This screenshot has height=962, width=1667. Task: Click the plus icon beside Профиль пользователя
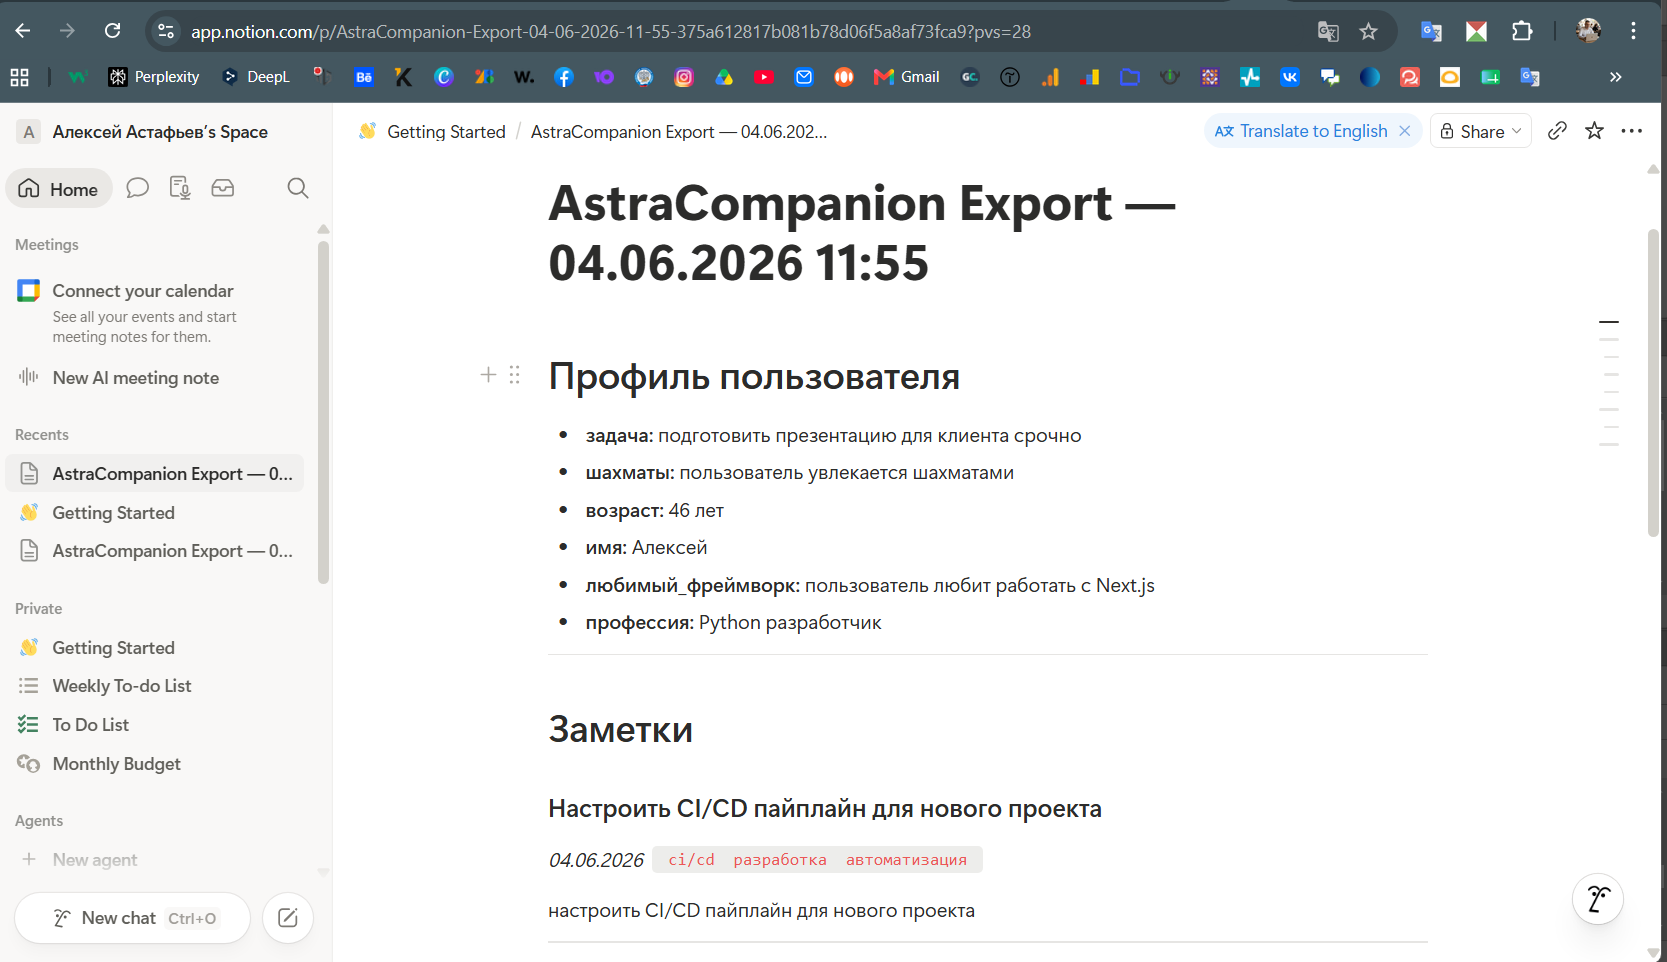click(488, 375)
